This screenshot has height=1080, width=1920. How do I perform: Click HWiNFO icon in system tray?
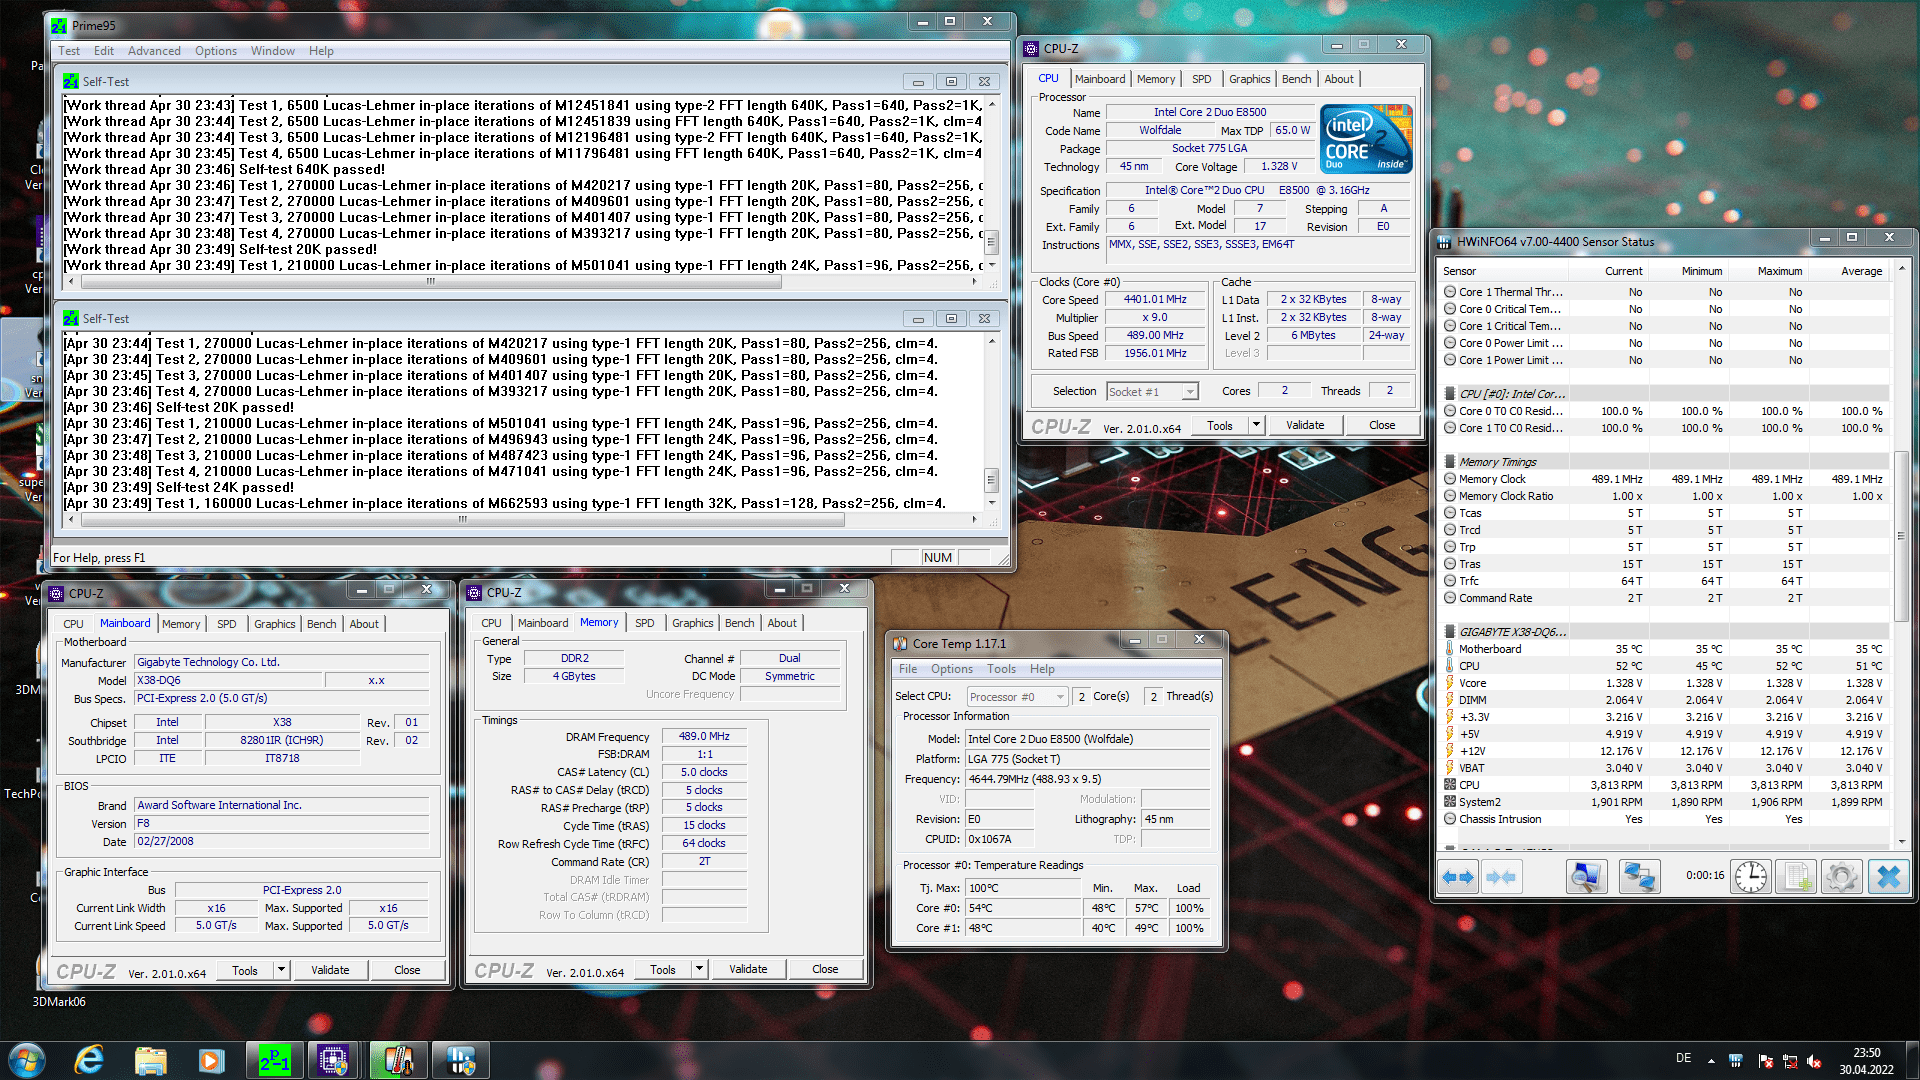pyautogui.click(x=1736, y=1060)
